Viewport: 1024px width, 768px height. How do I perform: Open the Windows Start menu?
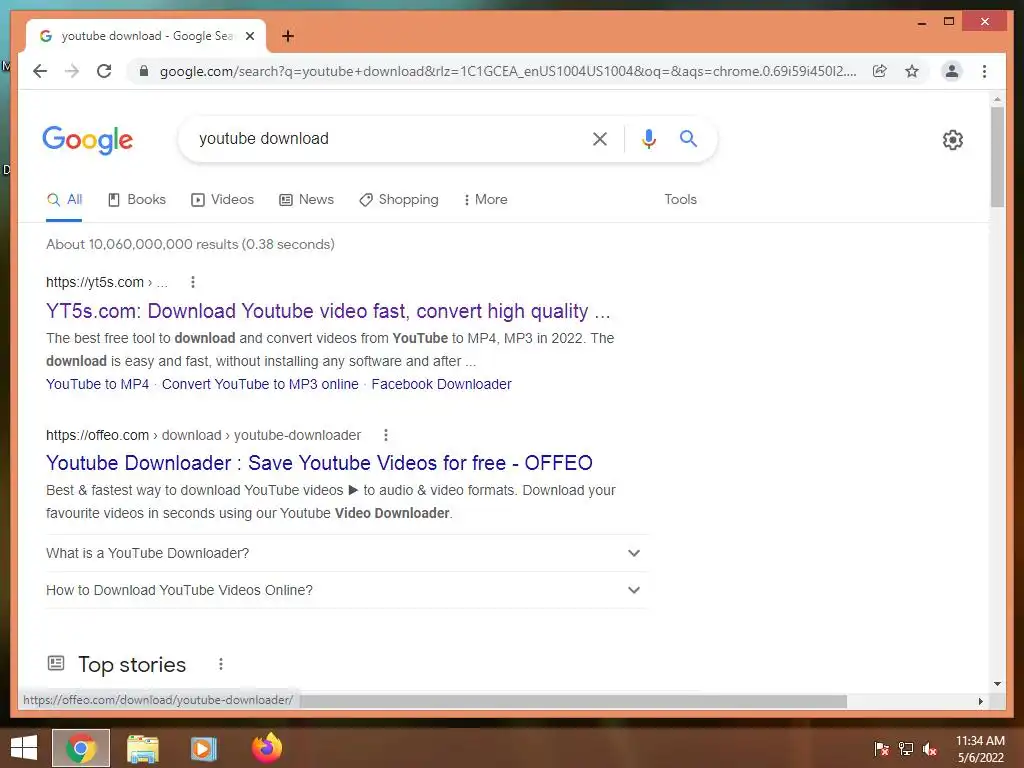coord(24,748)
